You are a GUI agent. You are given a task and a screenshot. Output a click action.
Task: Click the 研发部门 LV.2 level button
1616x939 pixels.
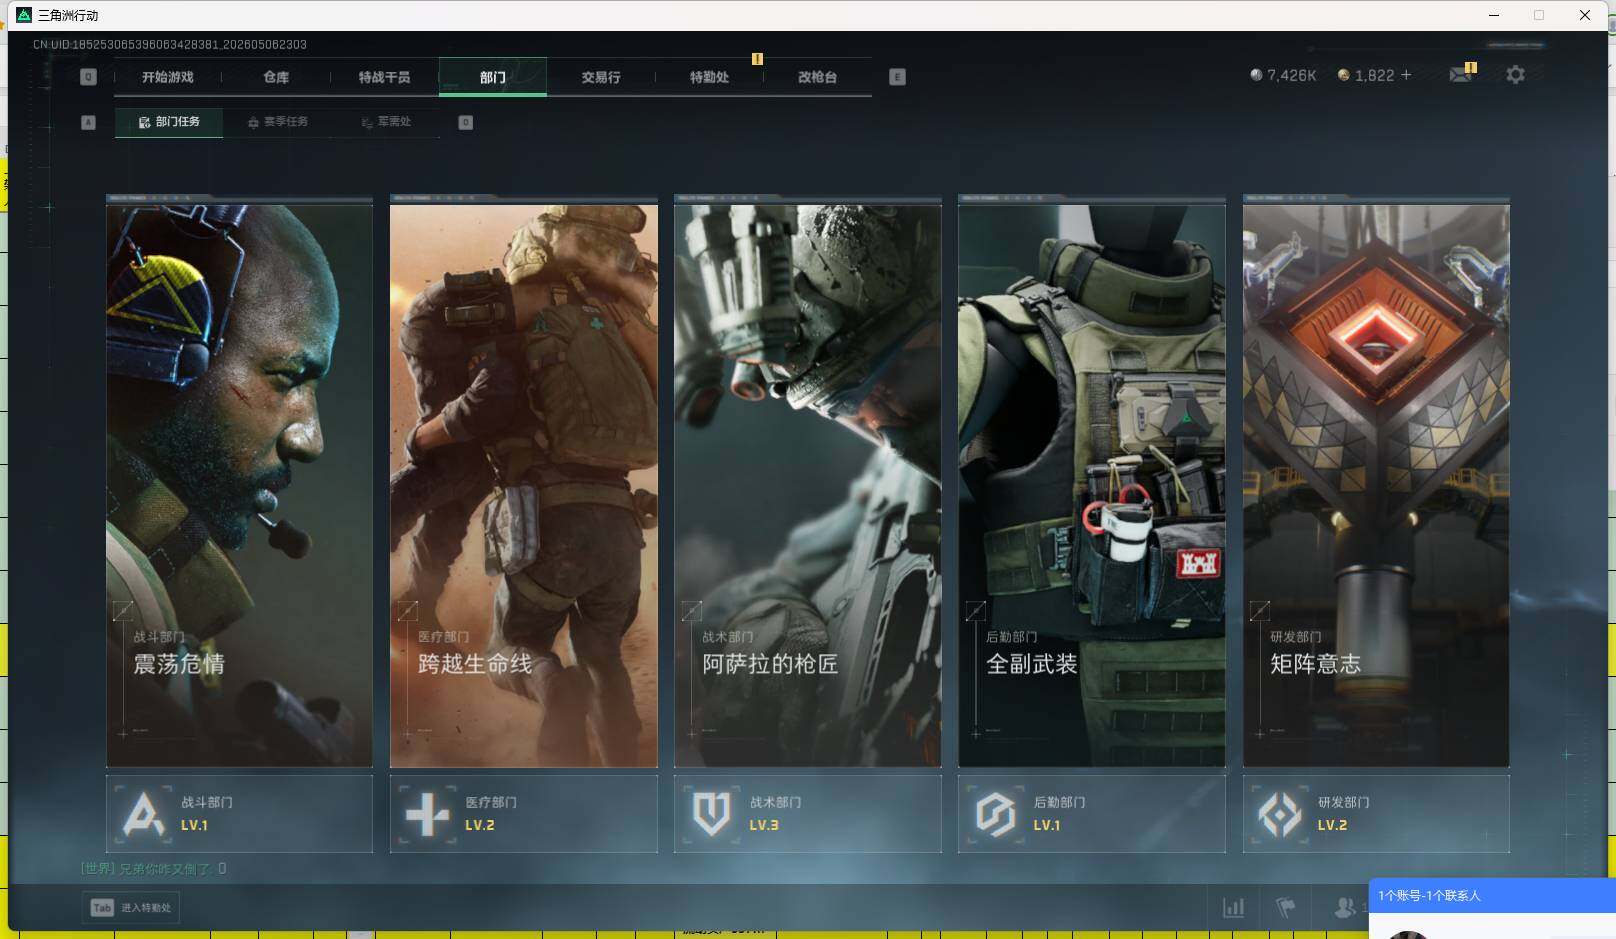click(1376, 814)
